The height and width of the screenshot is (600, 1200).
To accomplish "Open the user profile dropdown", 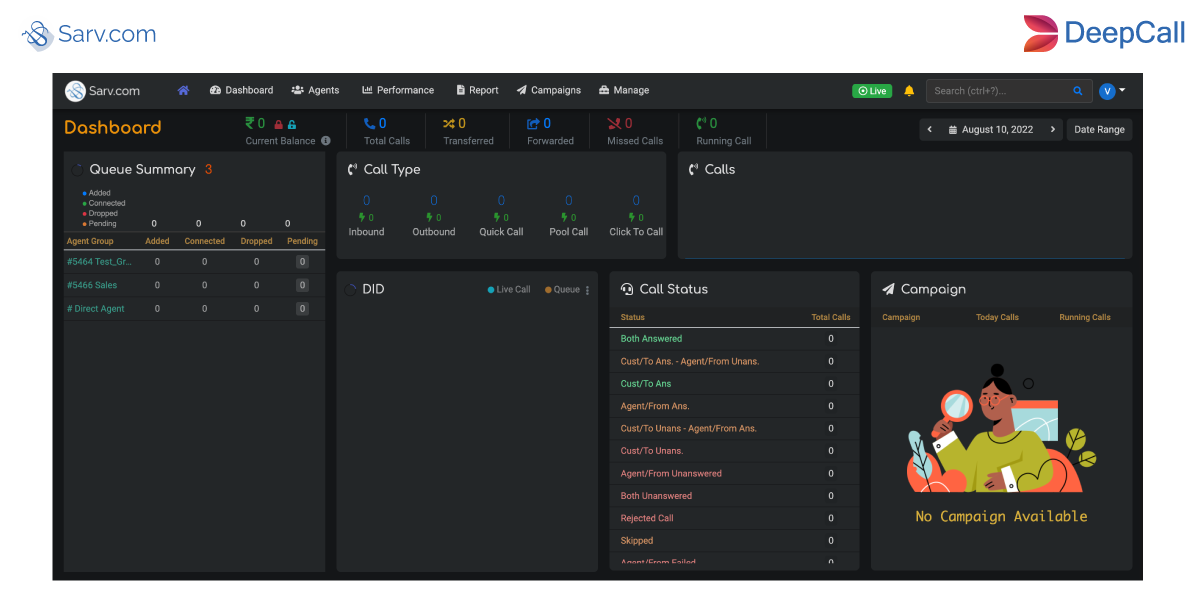I will 1110,90.
